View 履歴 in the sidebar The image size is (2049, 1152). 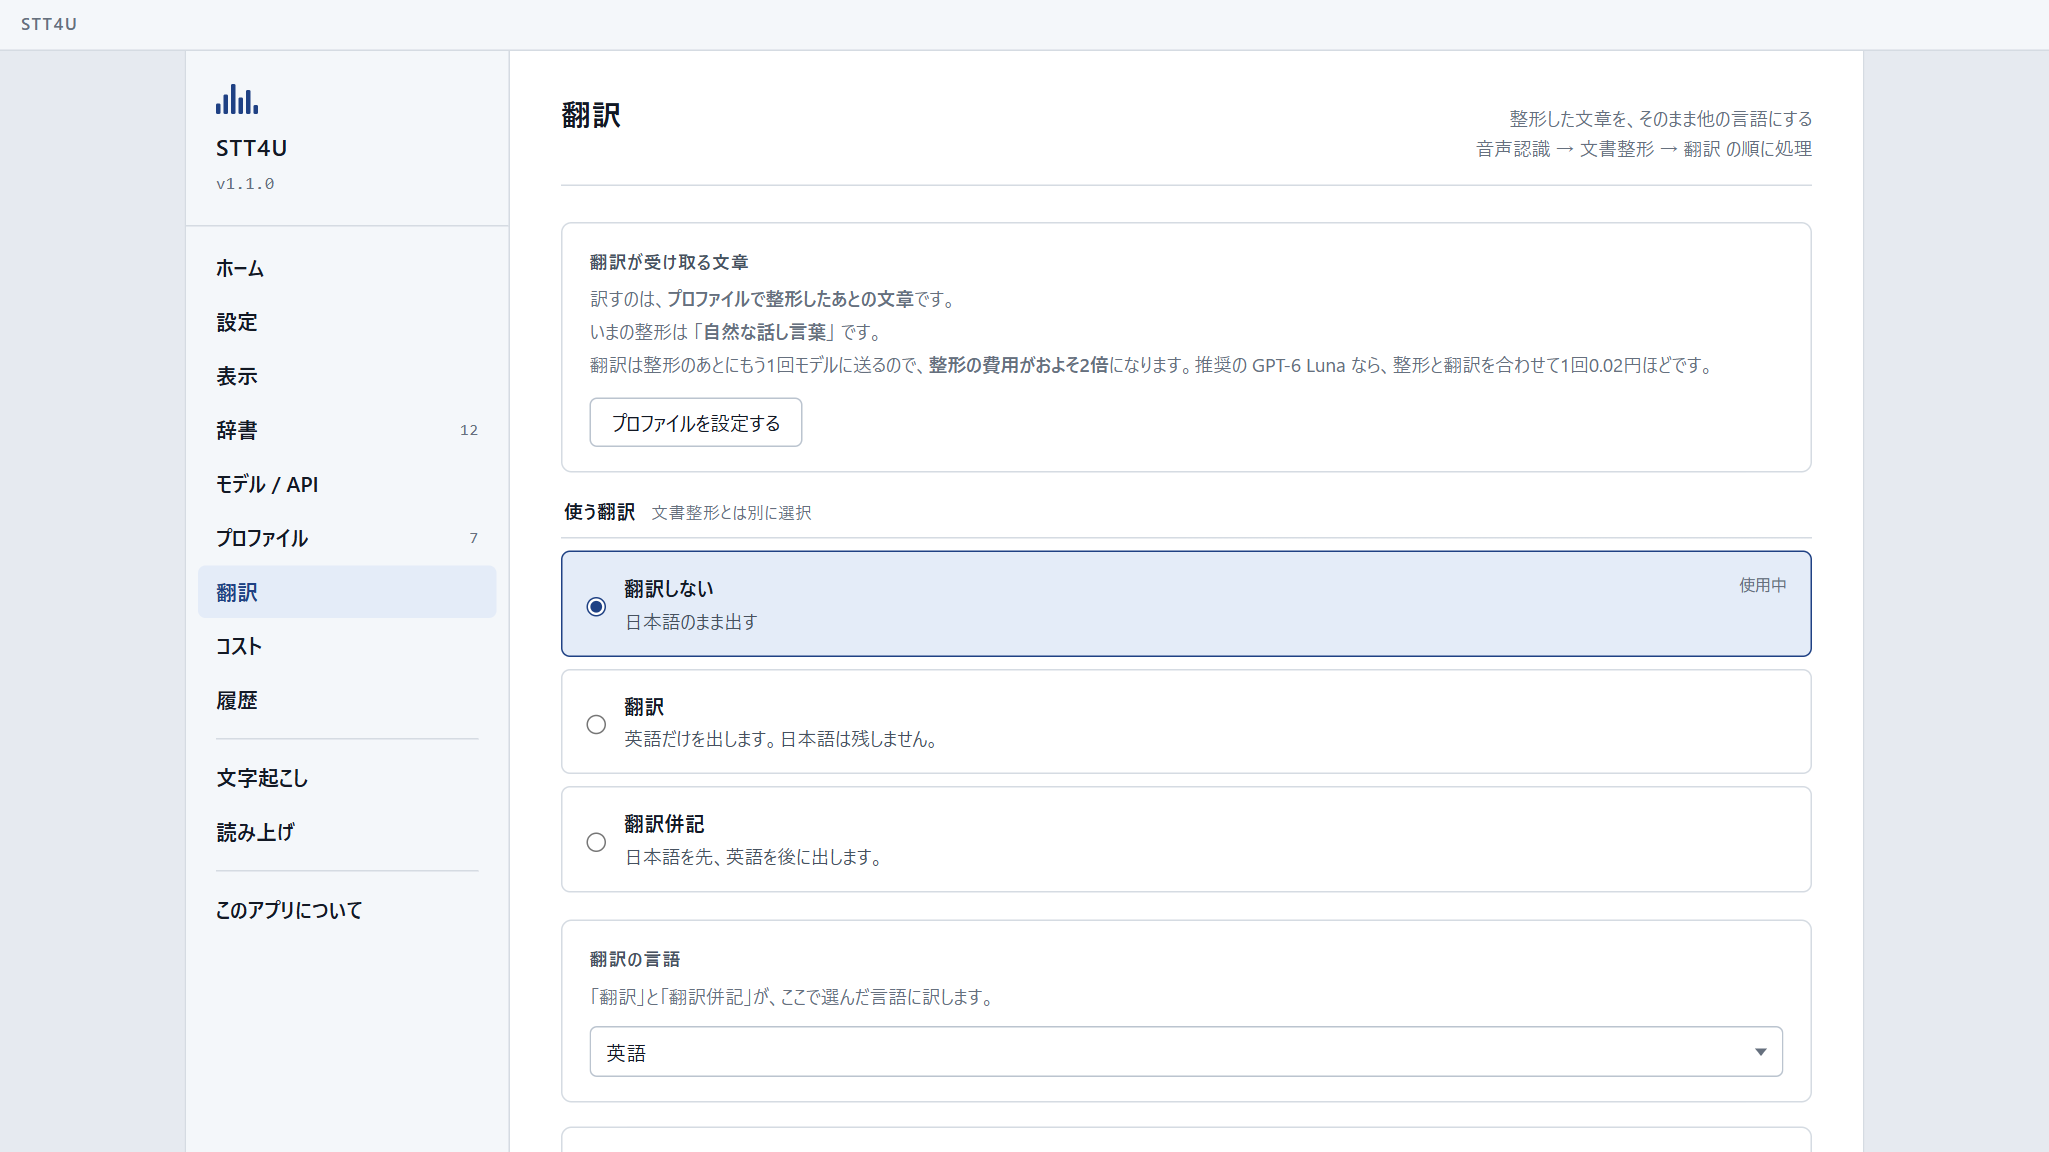click(347, 700)
